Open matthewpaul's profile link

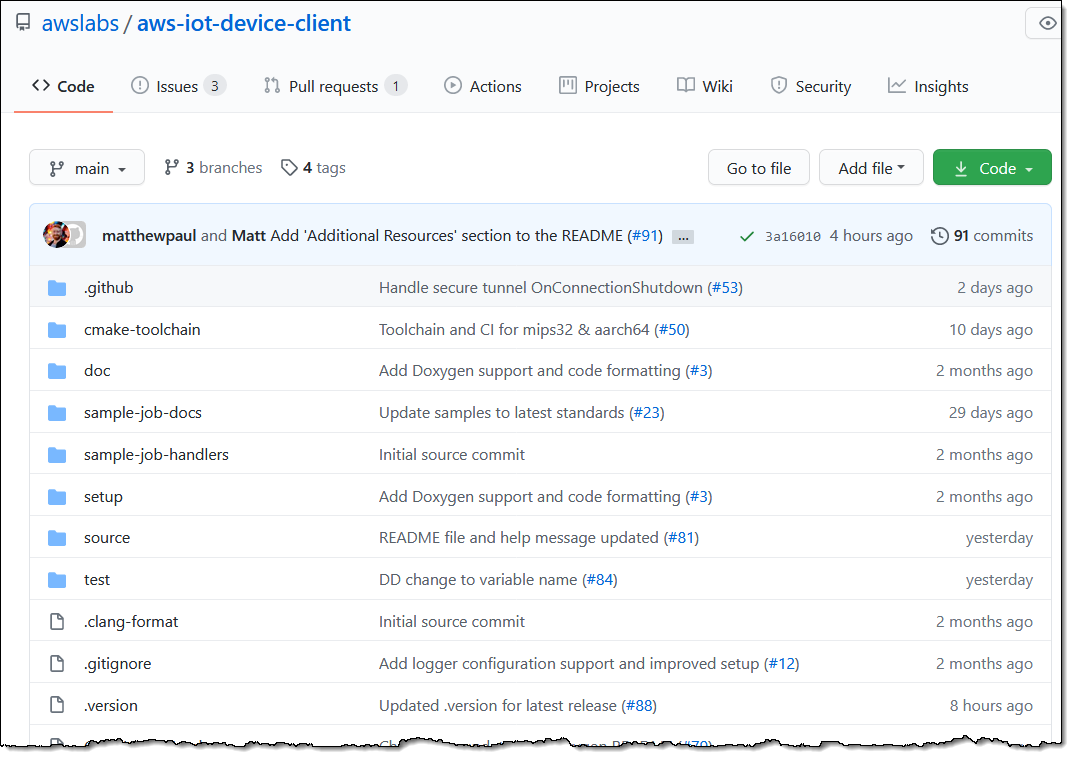149,235
